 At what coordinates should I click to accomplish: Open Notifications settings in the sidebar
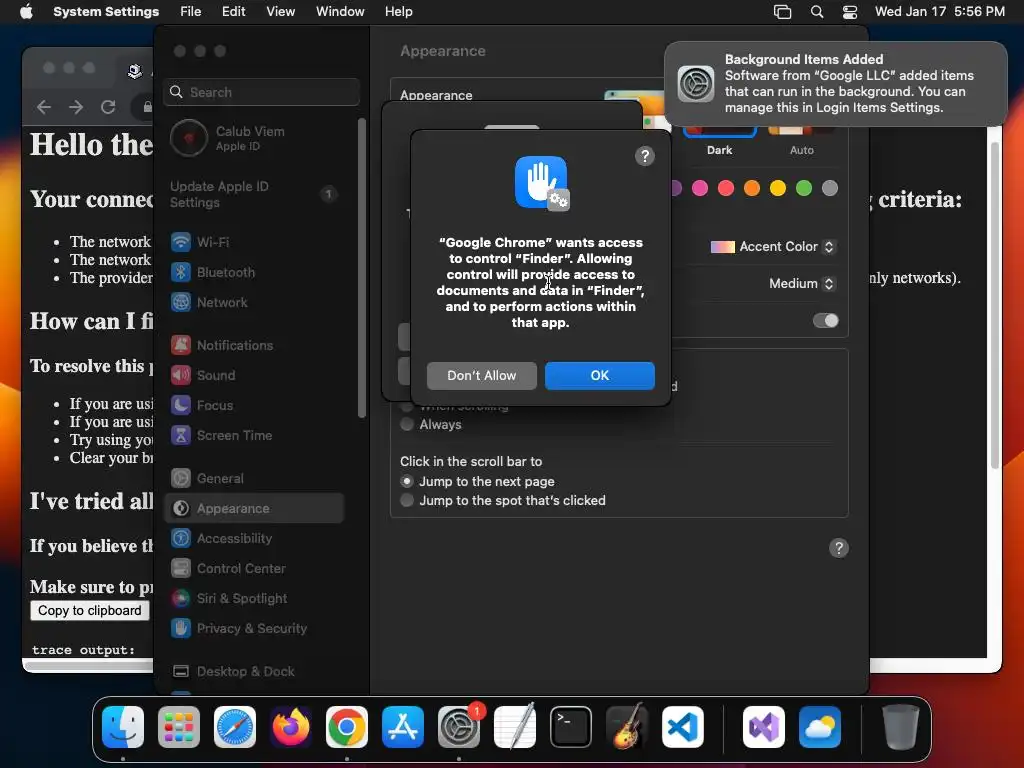(256, 345)
